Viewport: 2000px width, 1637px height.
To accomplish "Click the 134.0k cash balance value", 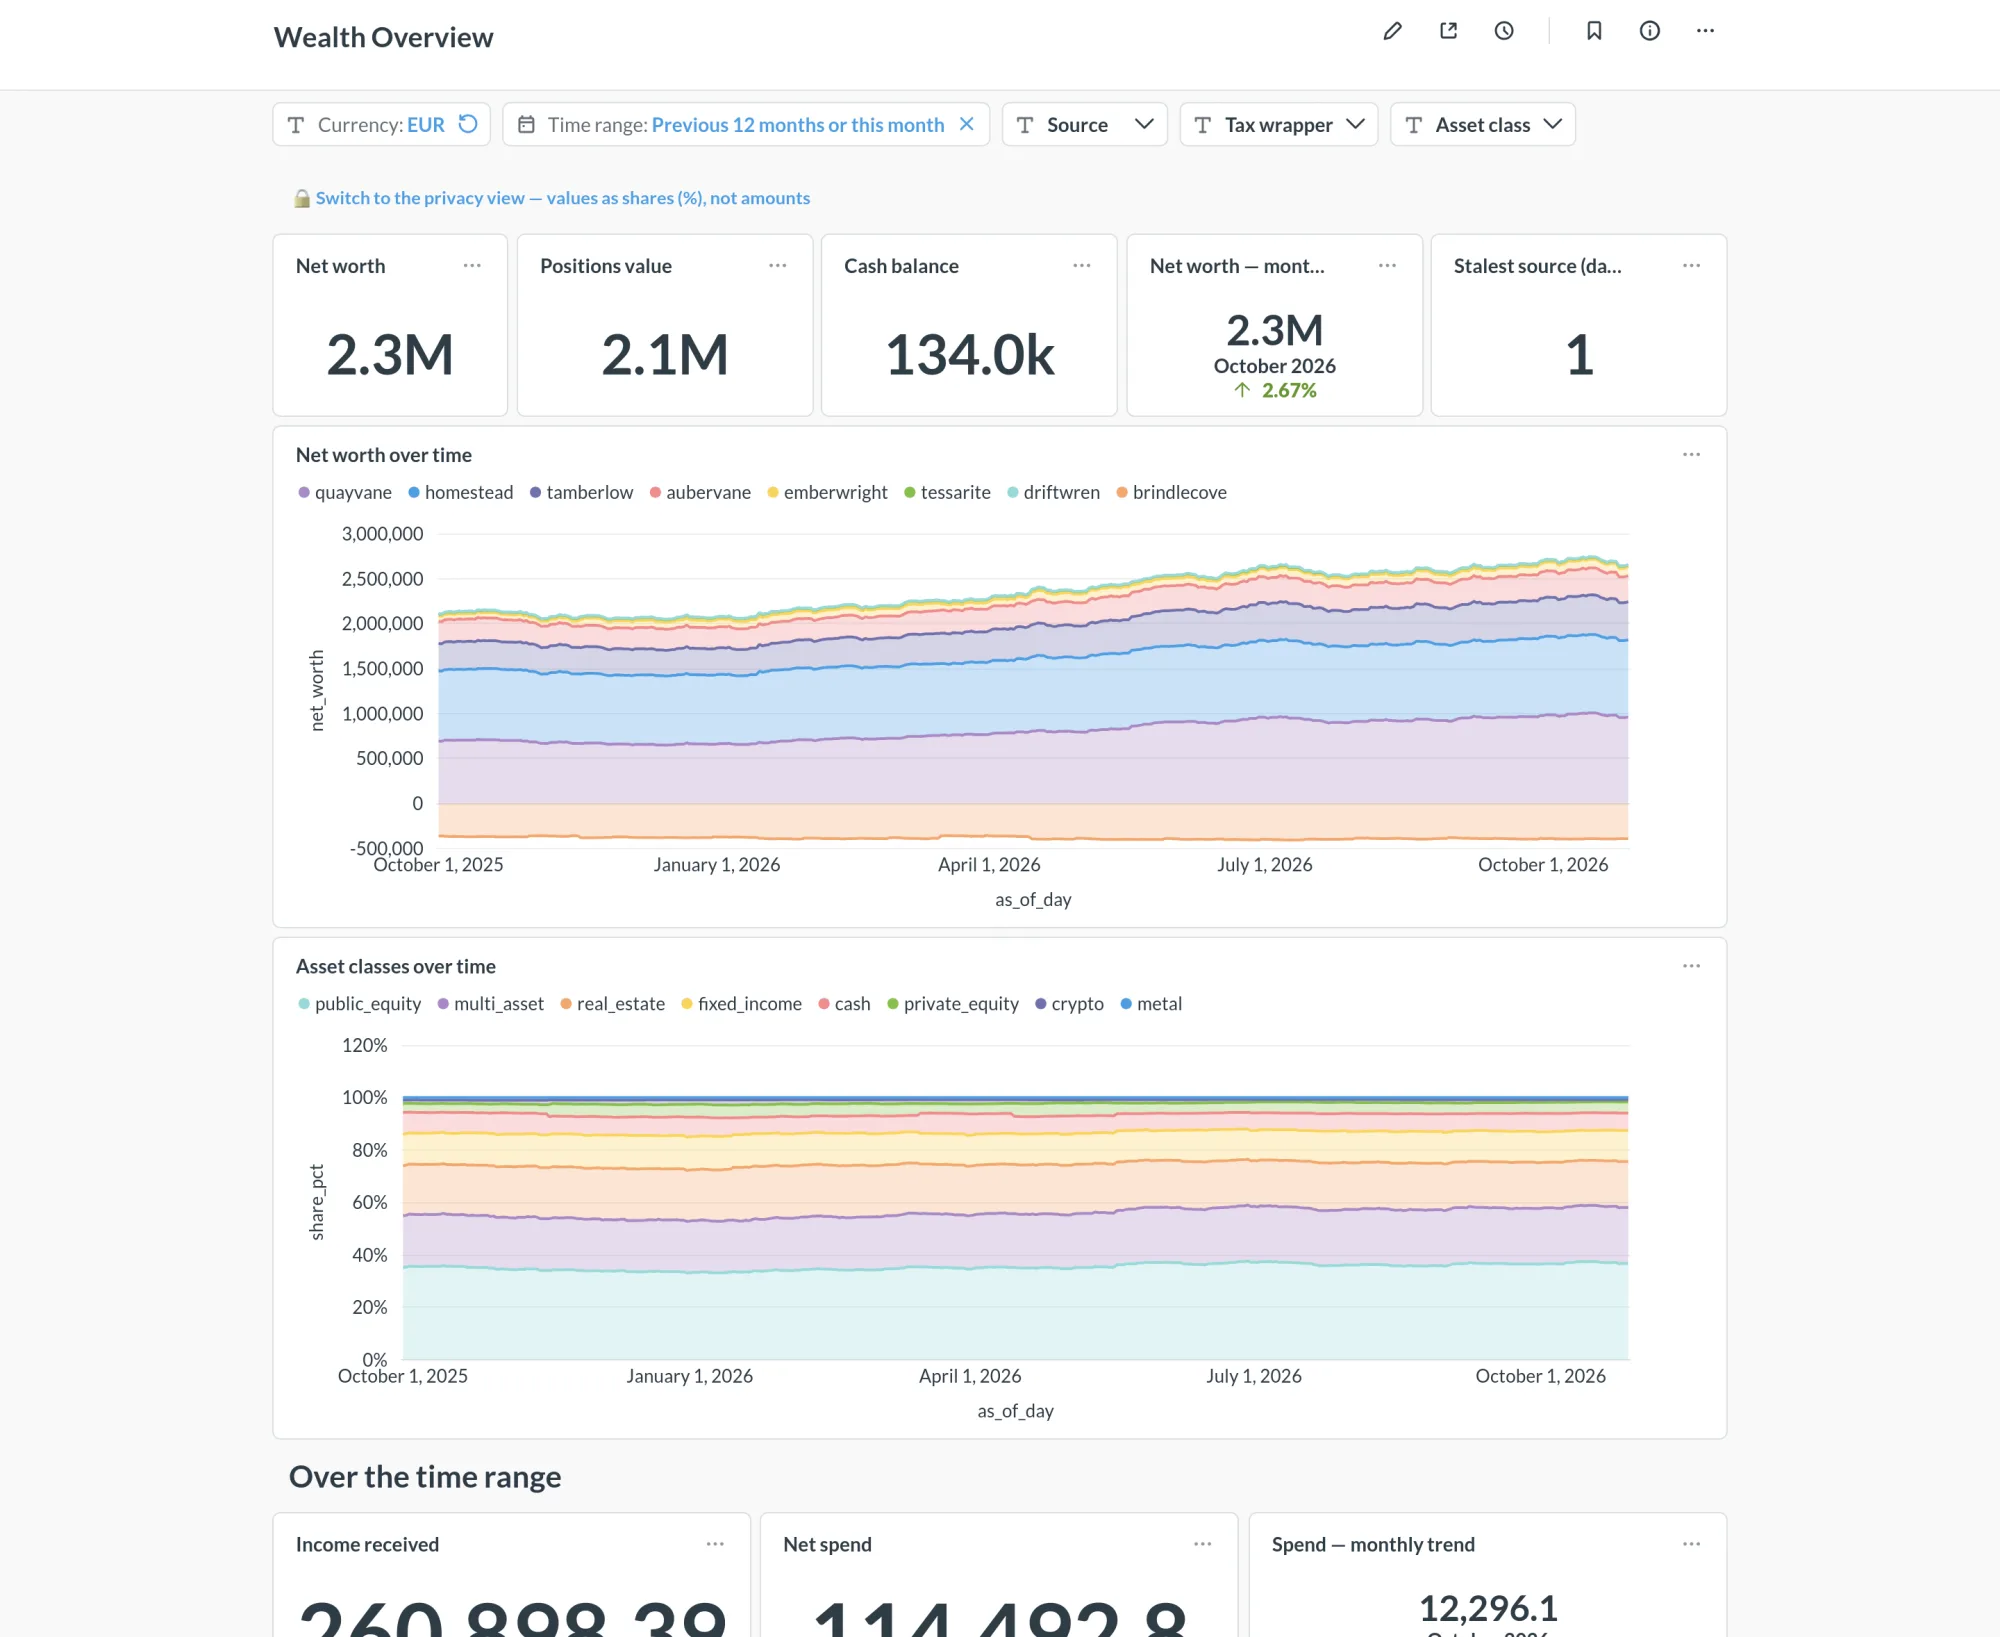I will (970, 355).
